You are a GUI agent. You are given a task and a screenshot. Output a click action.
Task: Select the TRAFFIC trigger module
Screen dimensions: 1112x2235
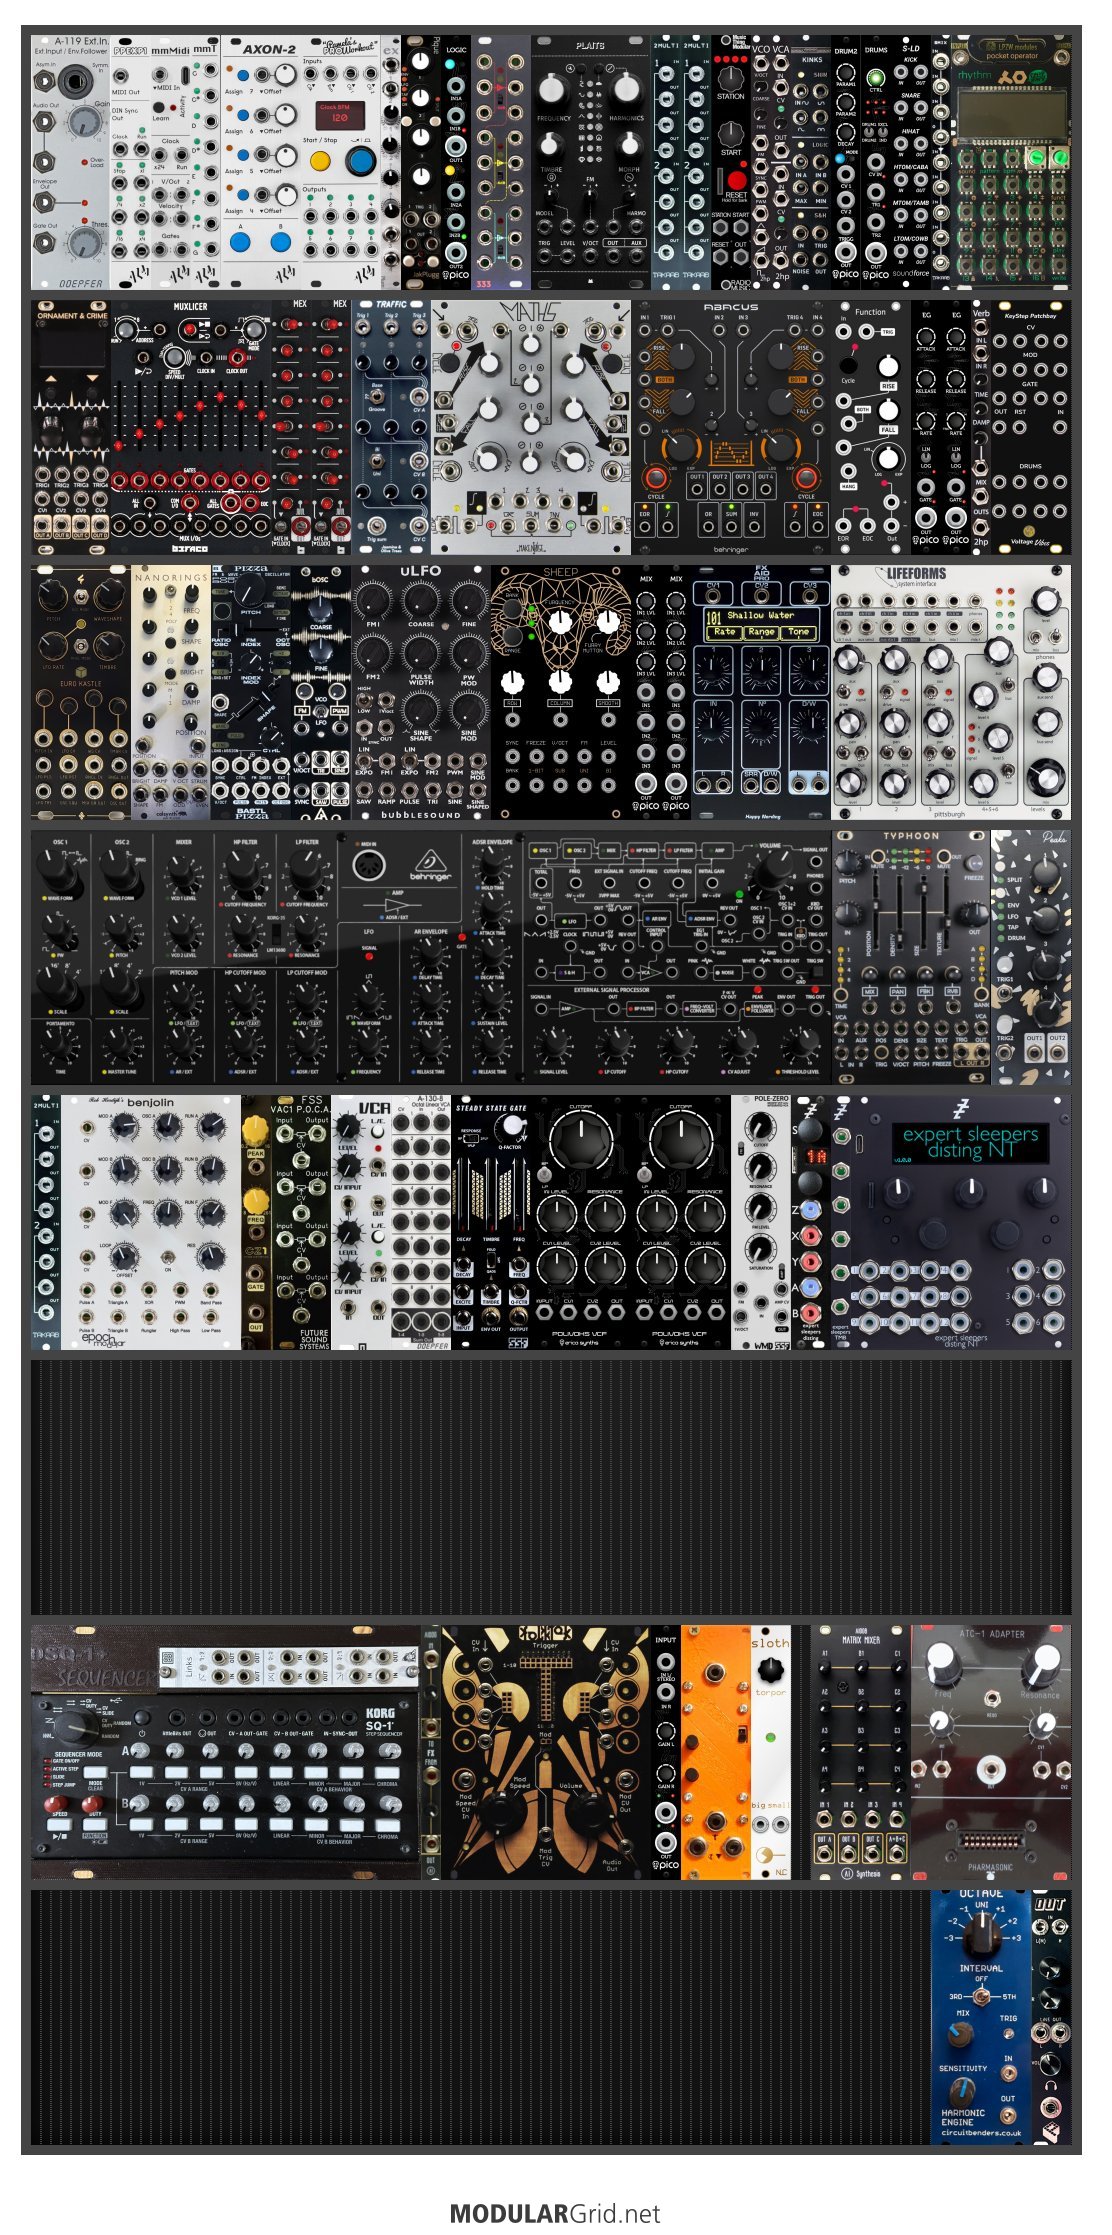click(x=390, y=428)
